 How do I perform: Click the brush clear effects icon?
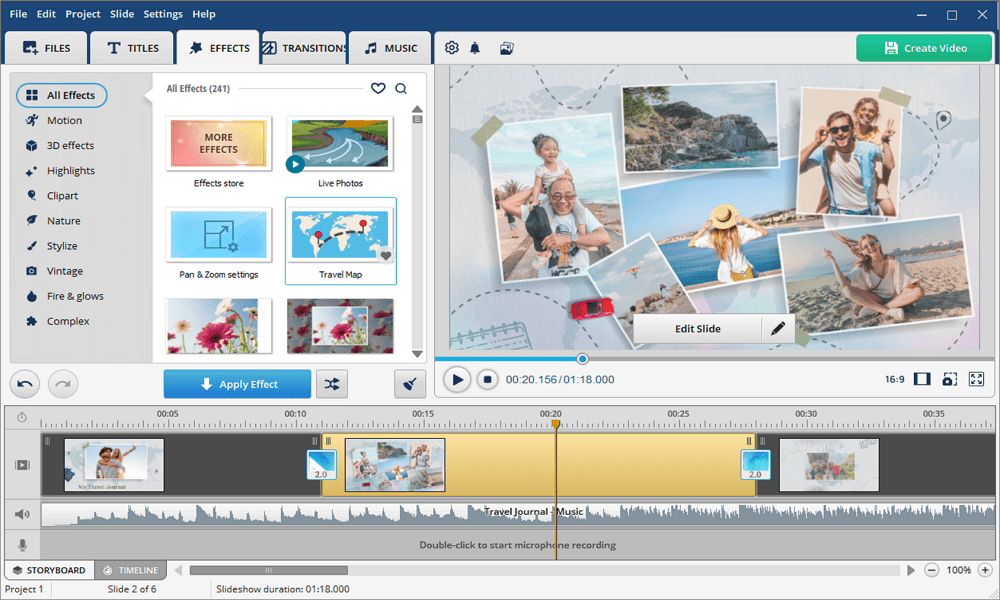(408, 384)
